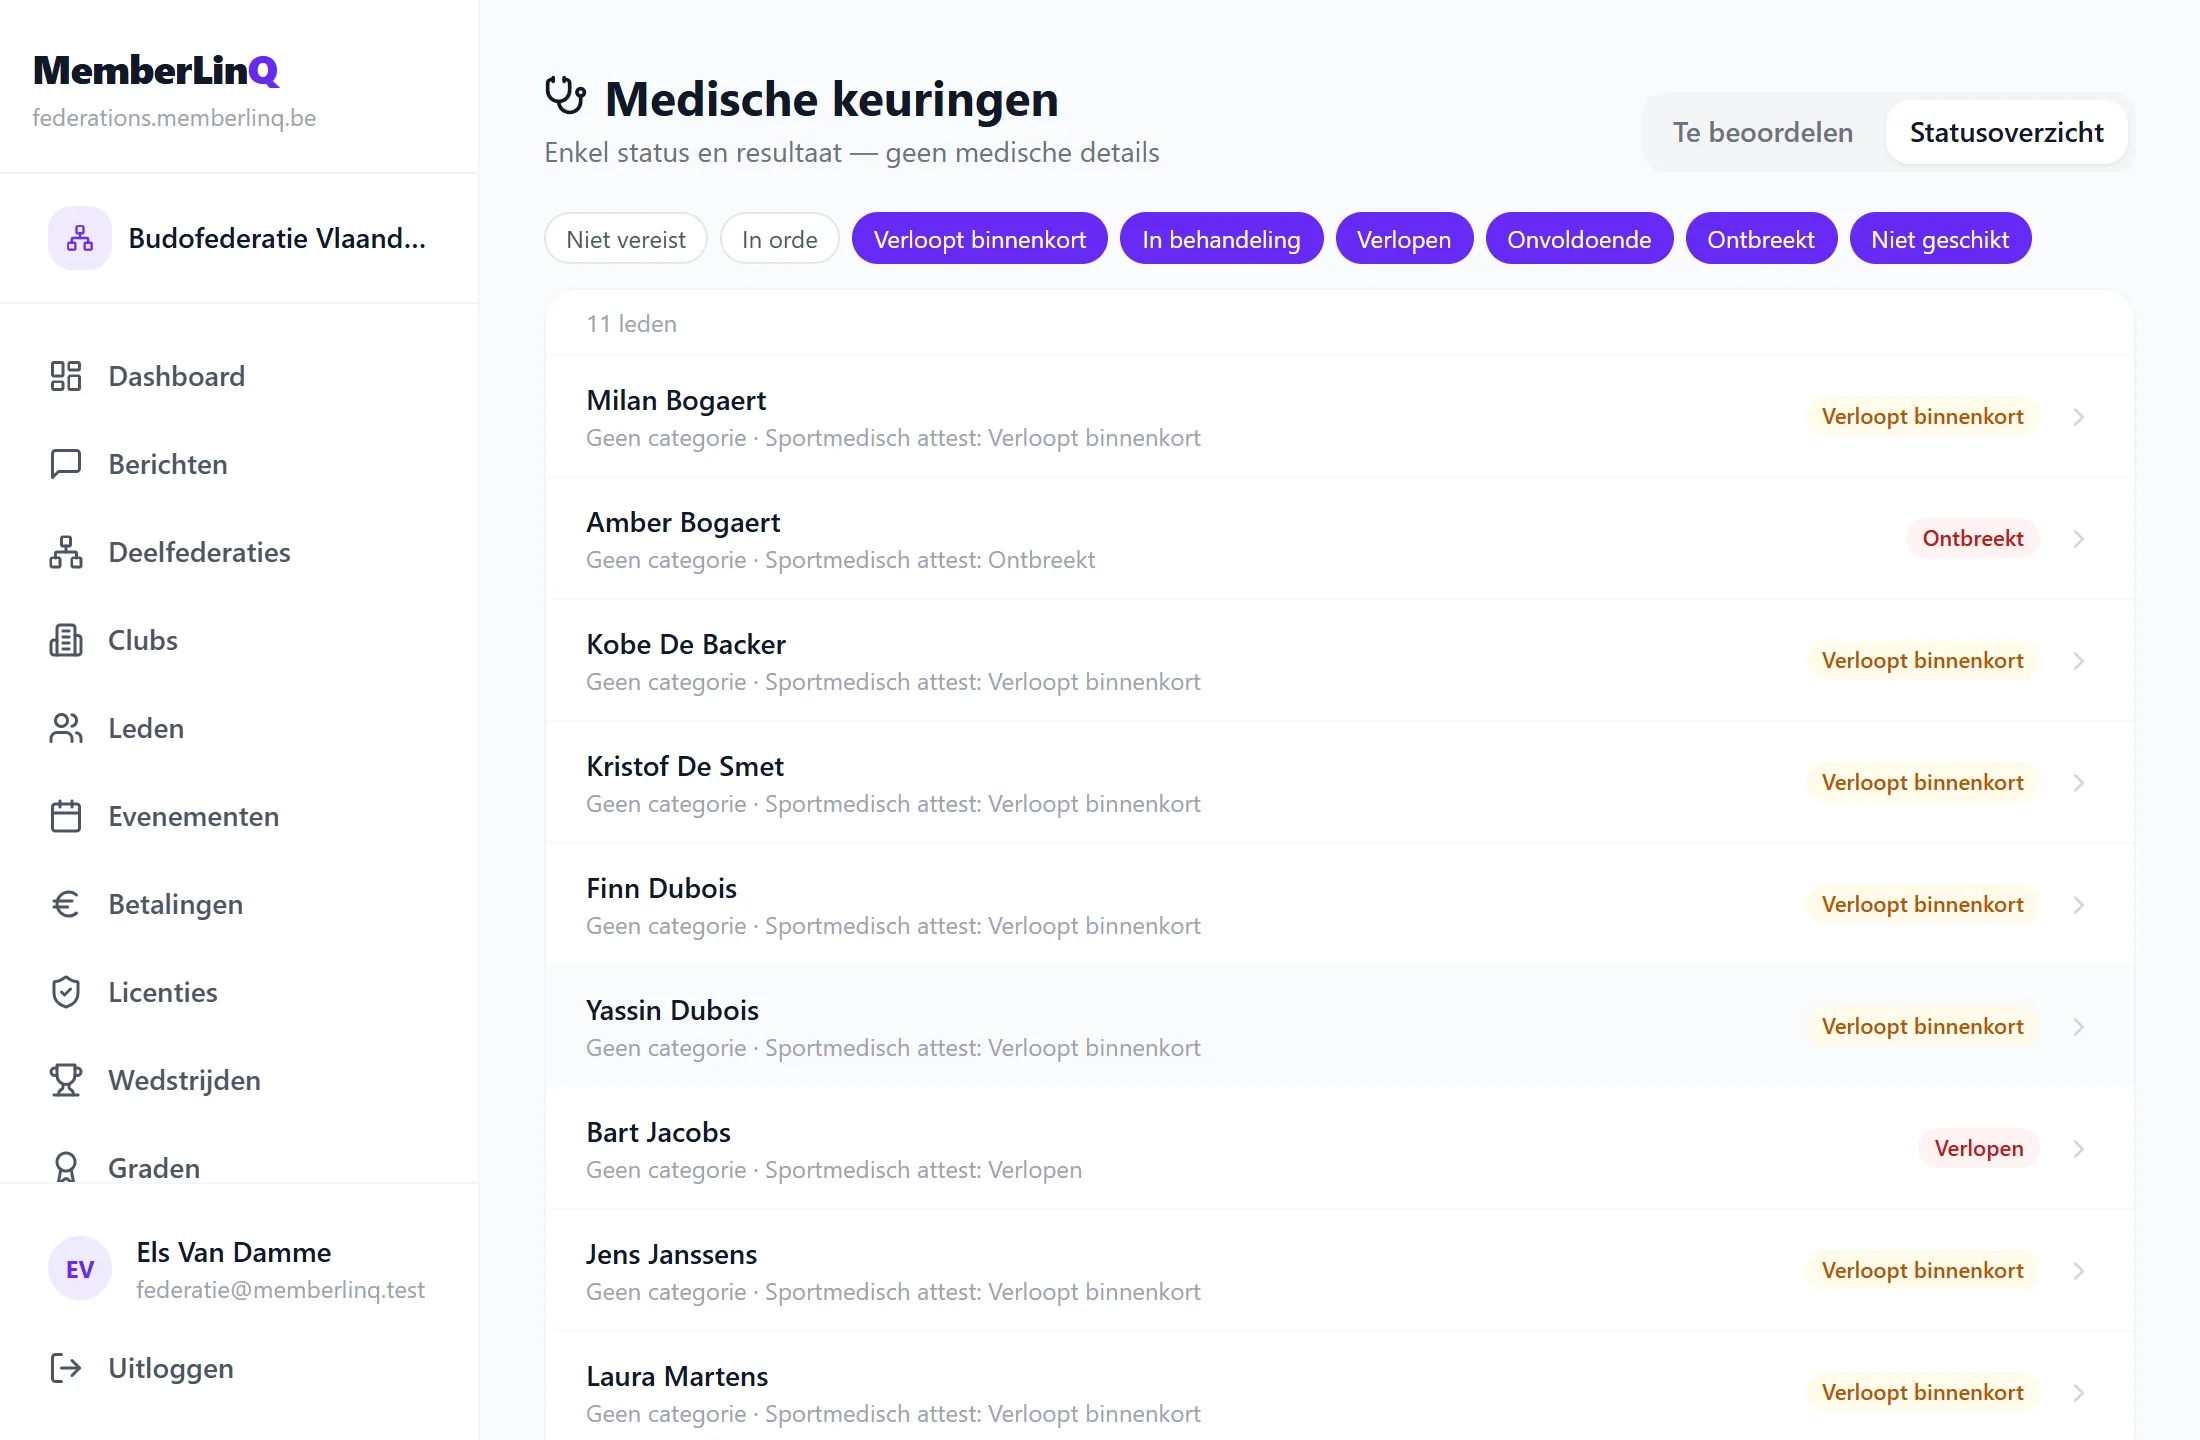Click the name Jens Janssens
The height and width of the screenshot is (1440, 2200).
(671, 1254)
